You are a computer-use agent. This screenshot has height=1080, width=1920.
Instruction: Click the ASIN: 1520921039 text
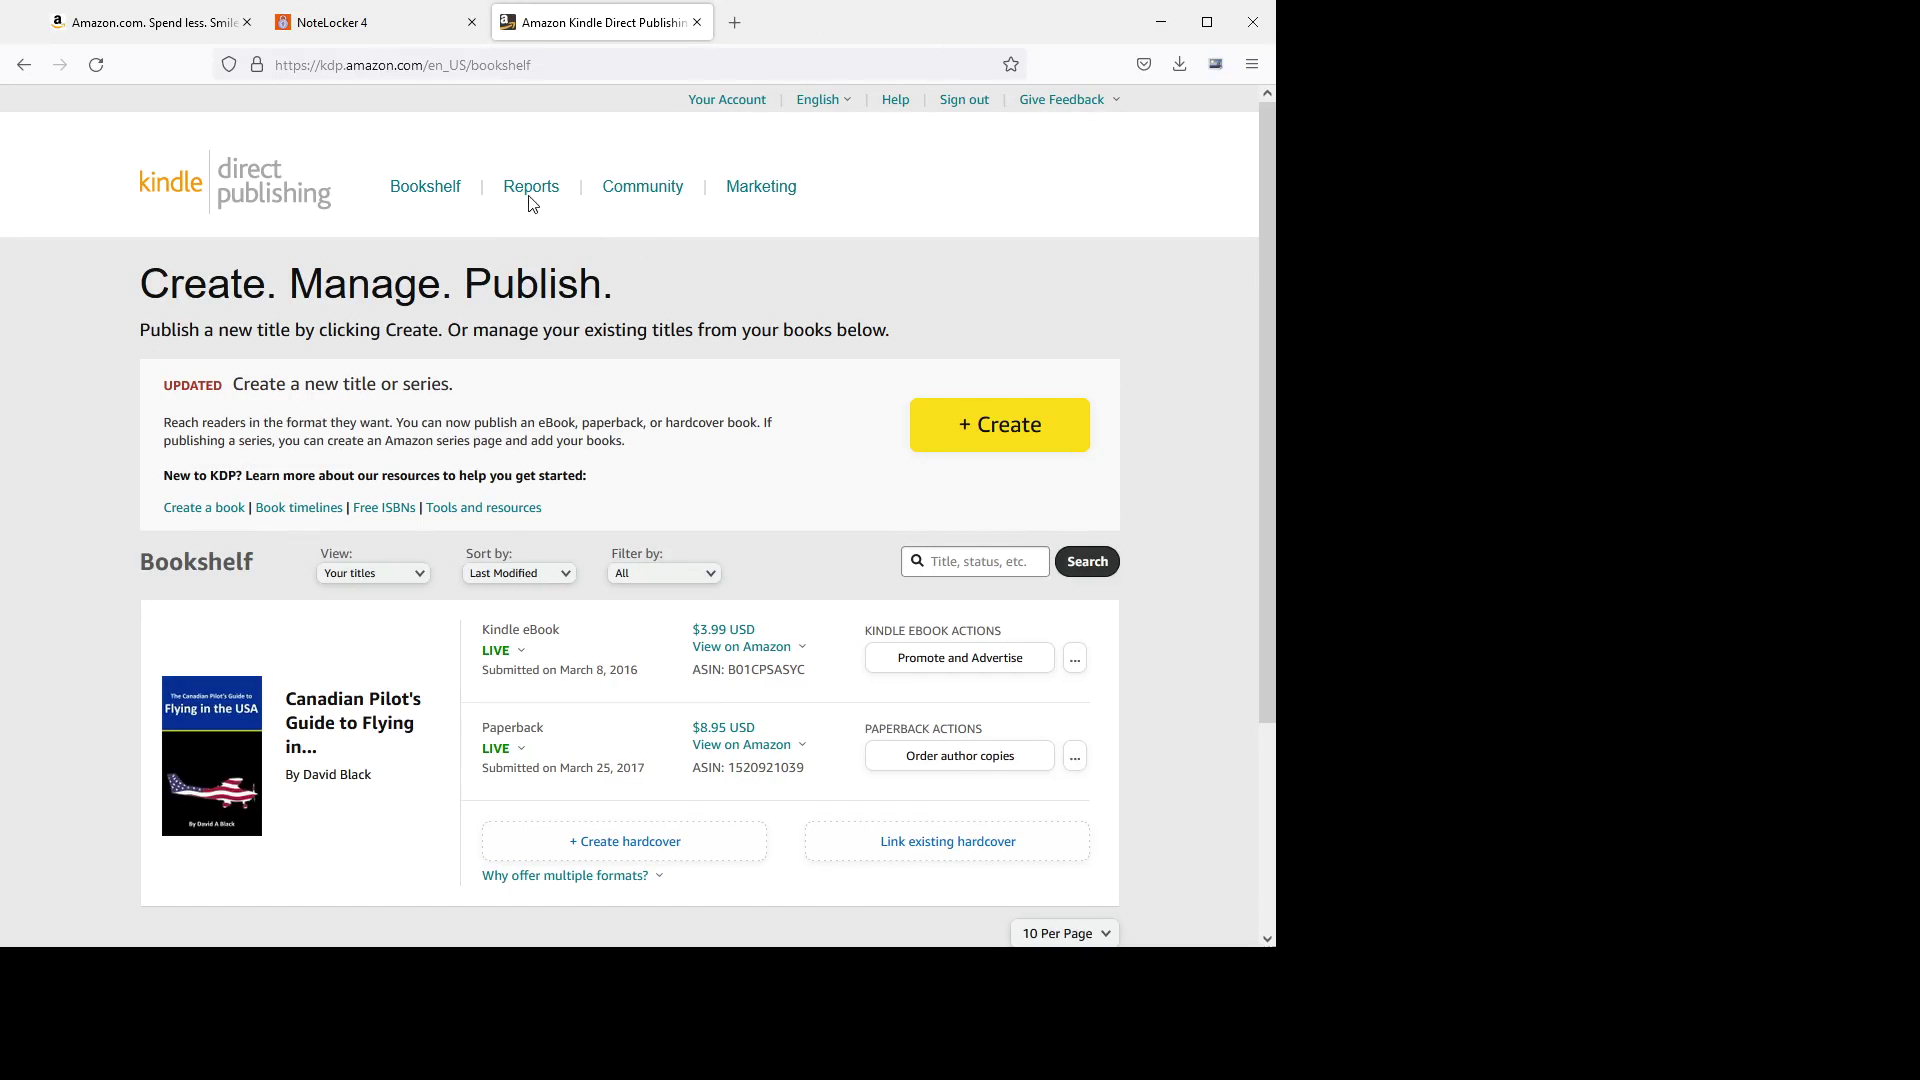point(748,768)
